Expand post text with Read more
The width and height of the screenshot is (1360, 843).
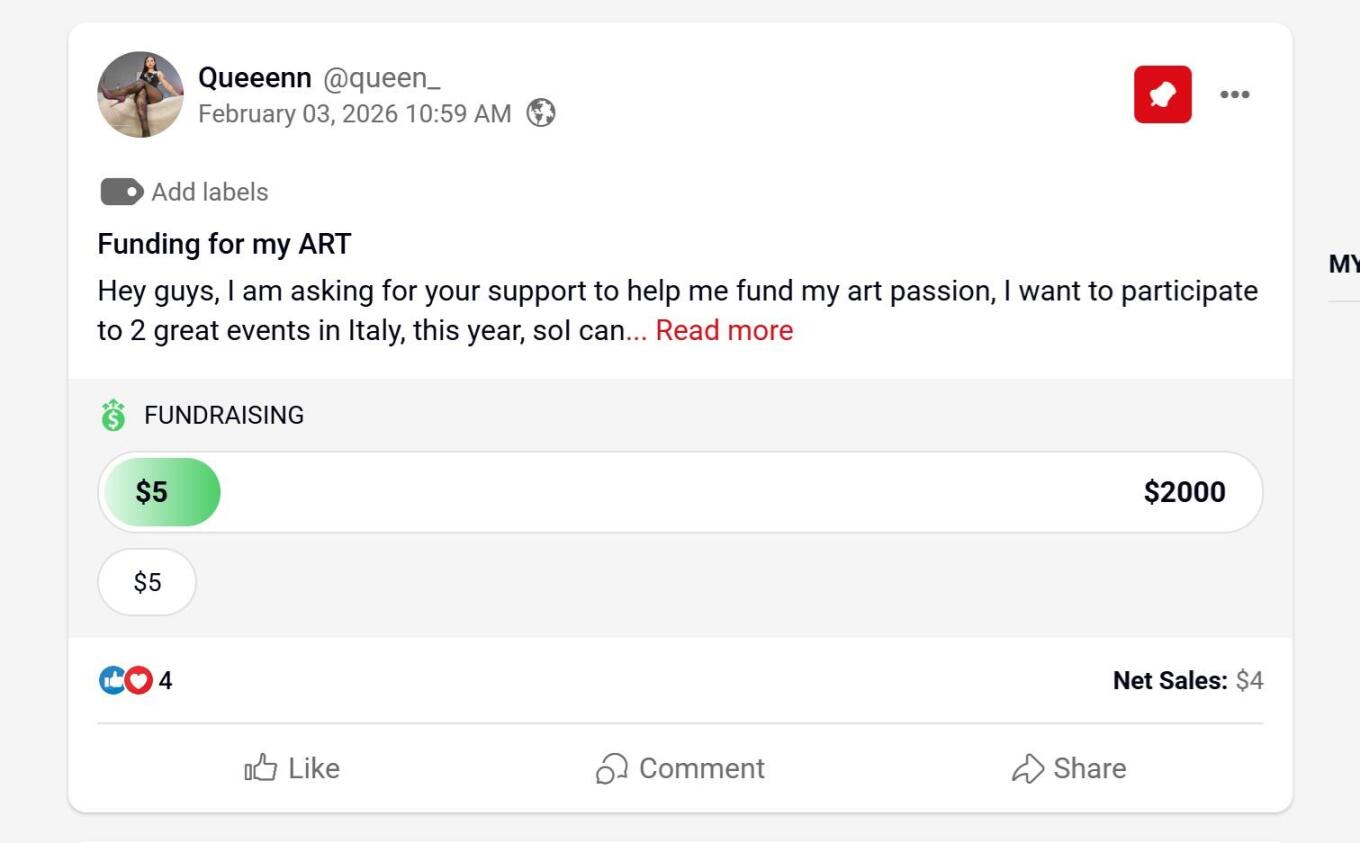coord(723,331)
